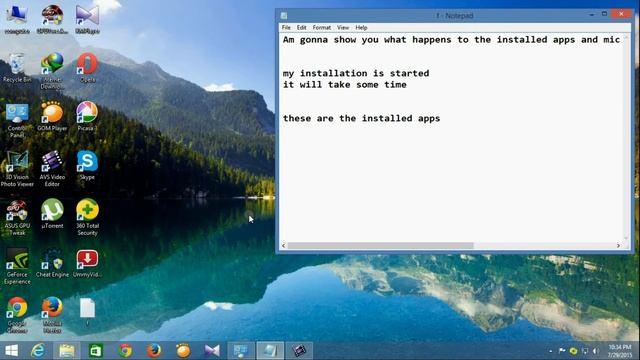640x360 pixels.
Task: Select the ASUS shortcut beside the computer icon
Action: tap(52, 20)
